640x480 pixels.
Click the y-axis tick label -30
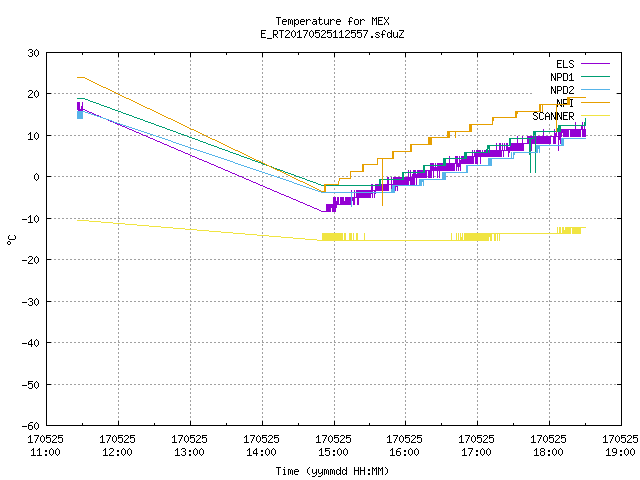(31, 302)
